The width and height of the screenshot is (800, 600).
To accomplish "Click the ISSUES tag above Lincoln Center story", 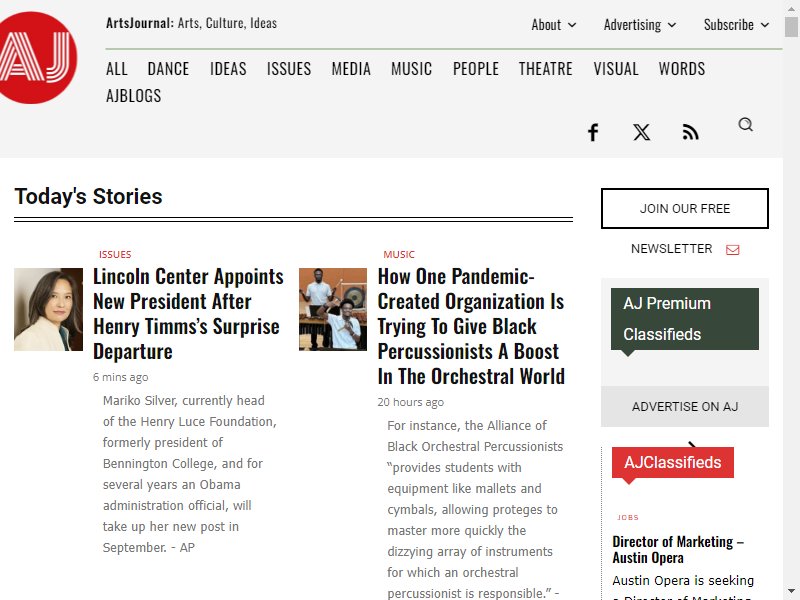I will coord(115,255).
